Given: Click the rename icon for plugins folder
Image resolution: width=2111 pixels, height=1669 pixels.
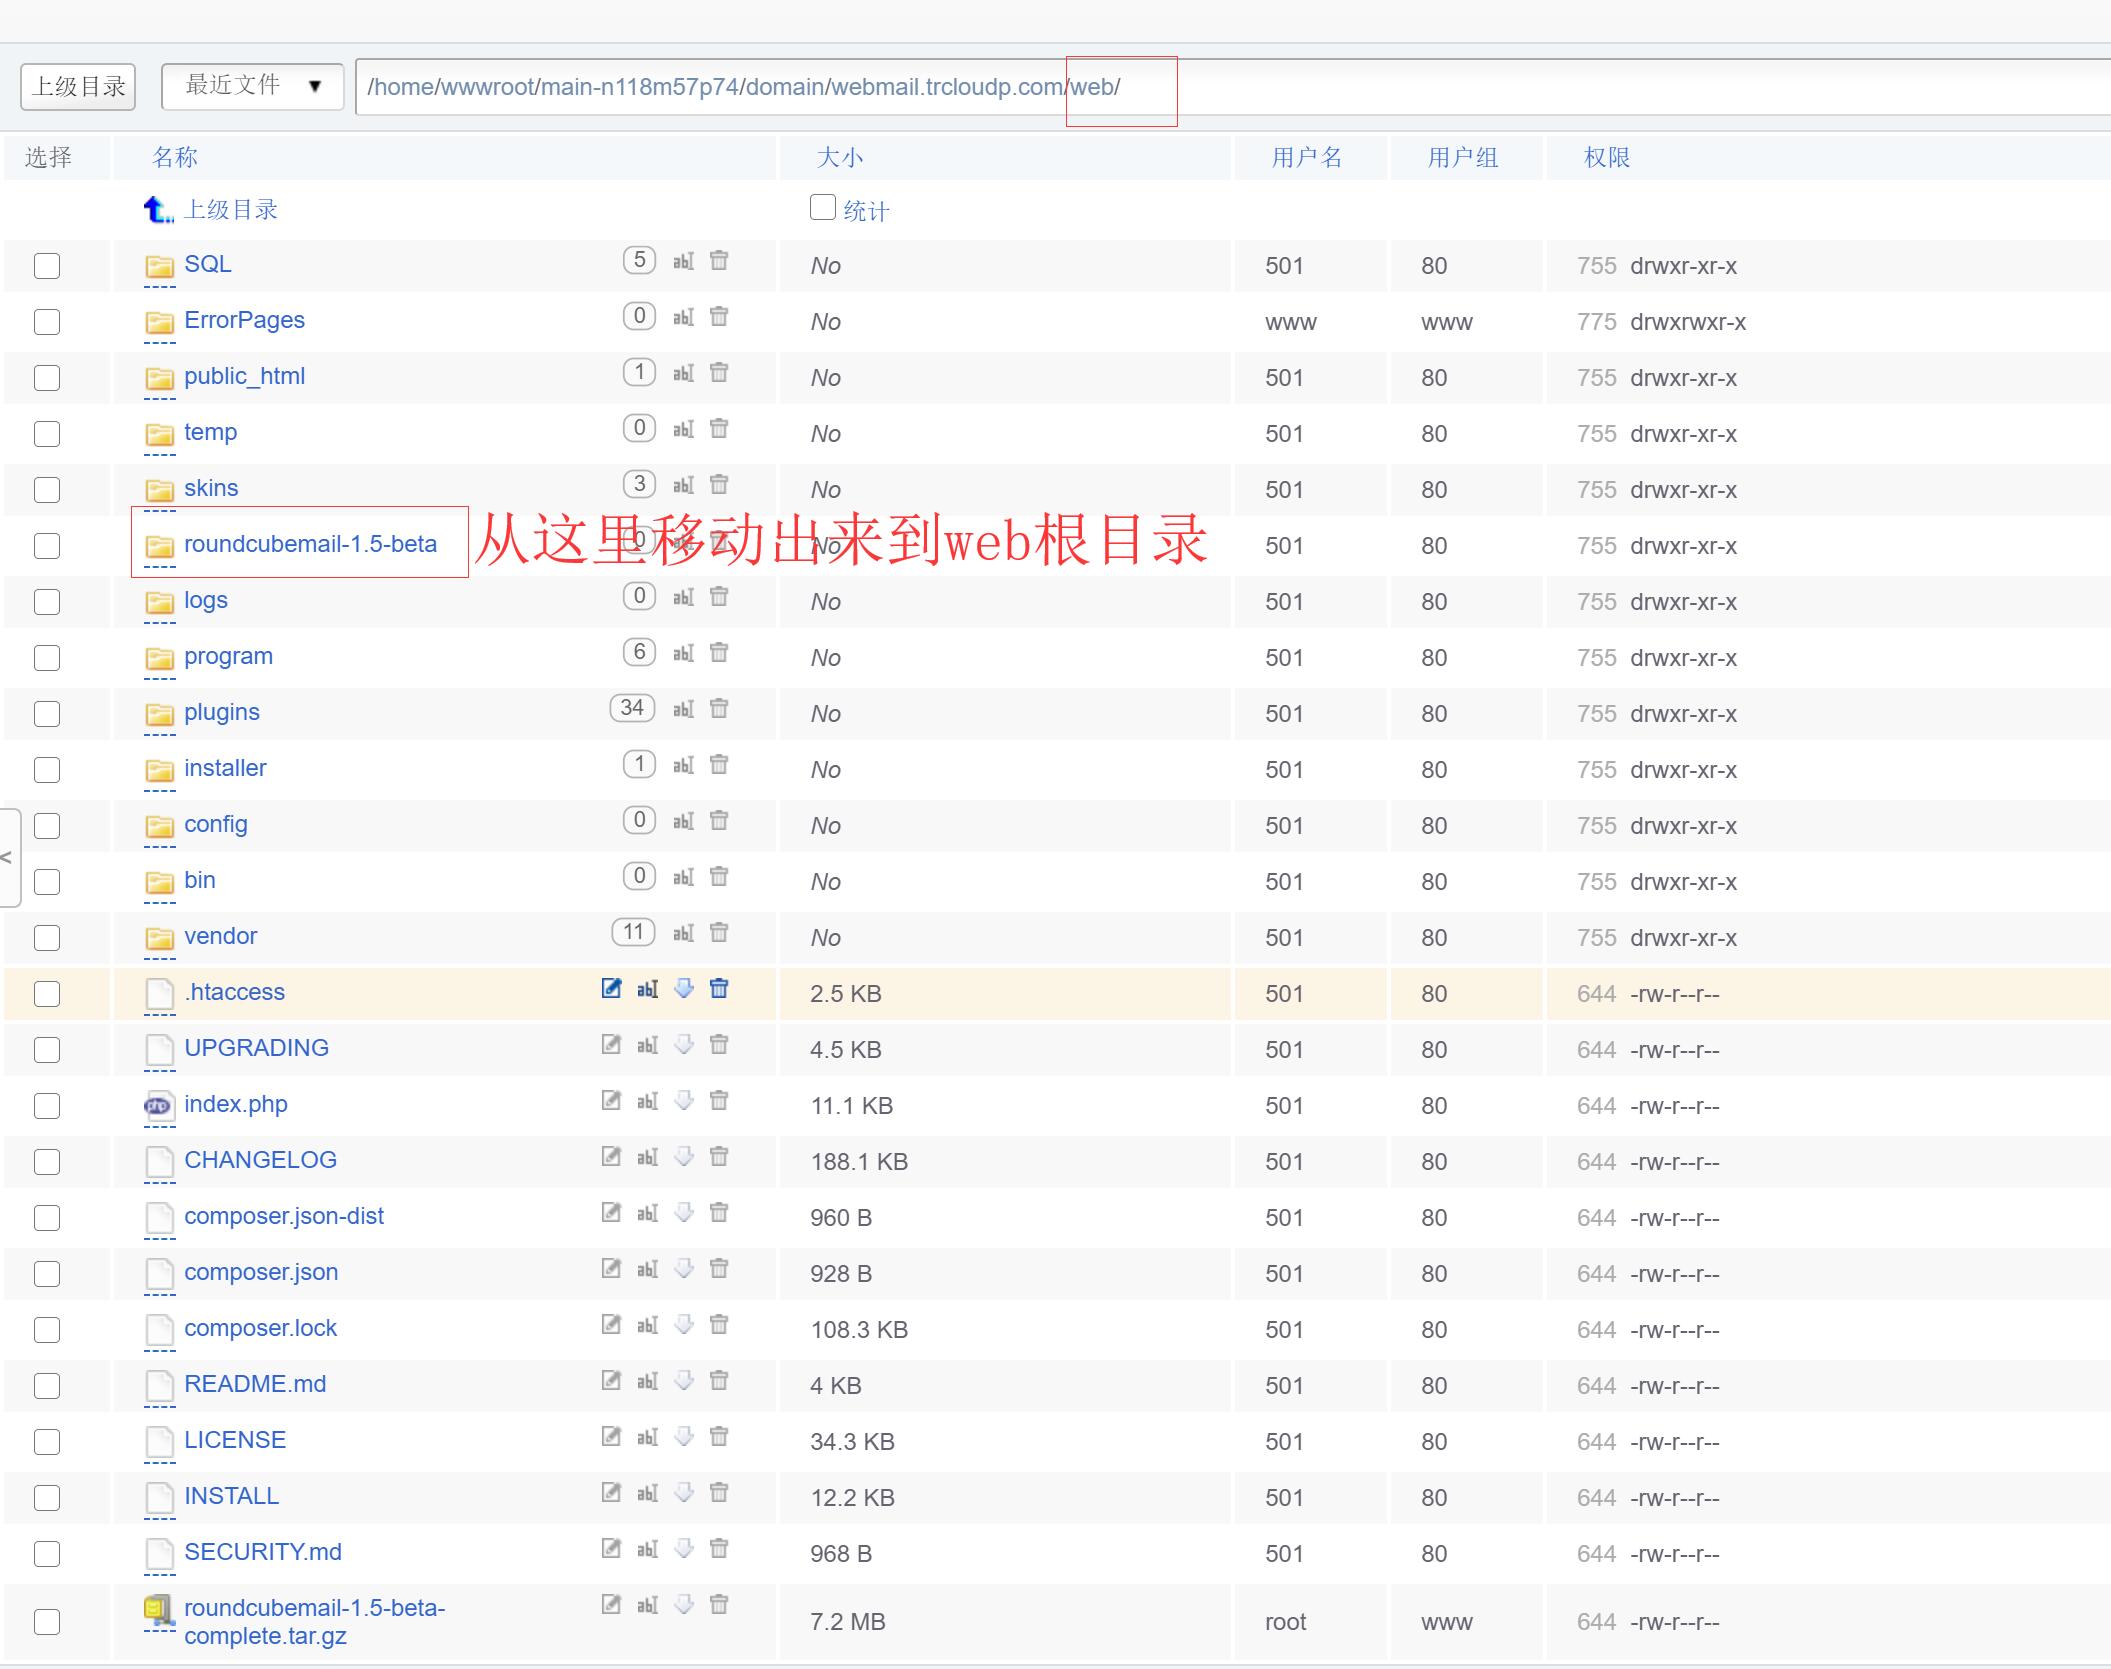Looking at the screenshot, I should click(x=683, y=709).
